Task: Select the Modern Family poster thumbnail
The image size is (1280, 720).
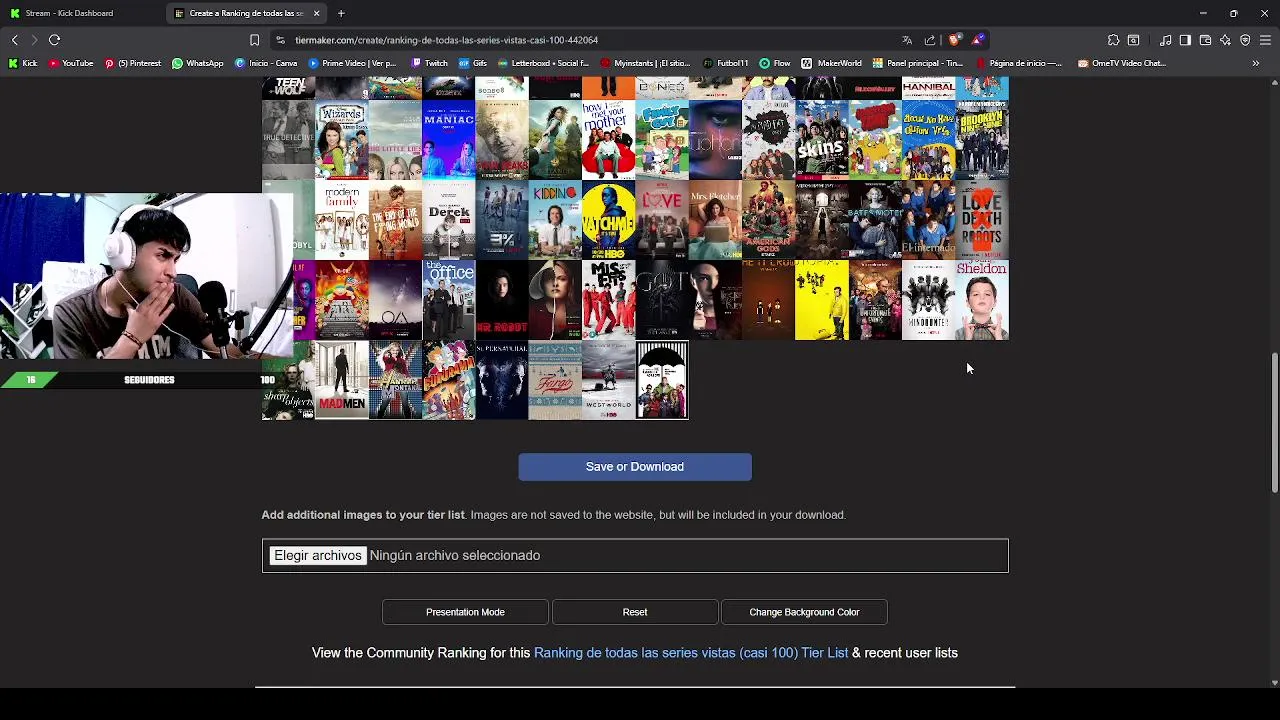Action: coord(342,220)
